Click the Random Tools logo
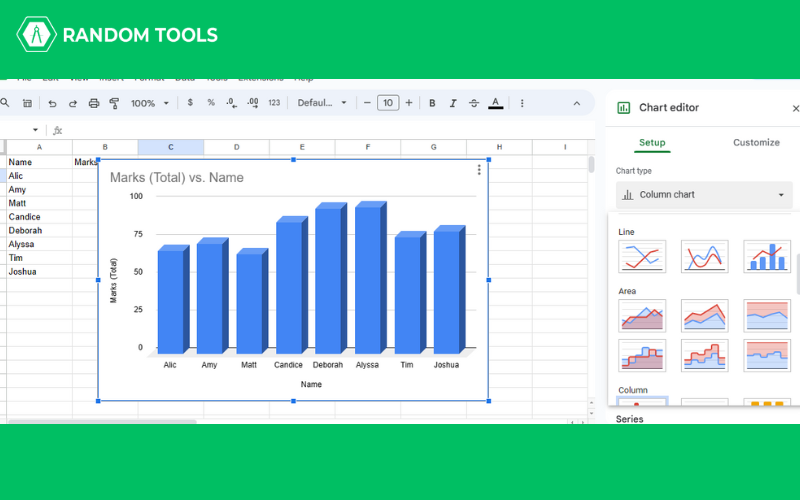The image size is (800, 500). [x=117, y=35]
